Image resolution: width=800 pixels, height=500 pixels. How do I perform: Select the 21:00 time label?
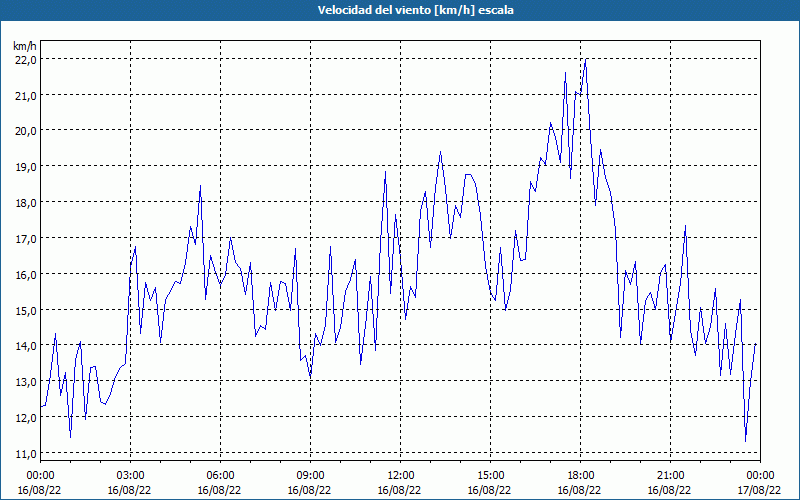tap(670, 476)
